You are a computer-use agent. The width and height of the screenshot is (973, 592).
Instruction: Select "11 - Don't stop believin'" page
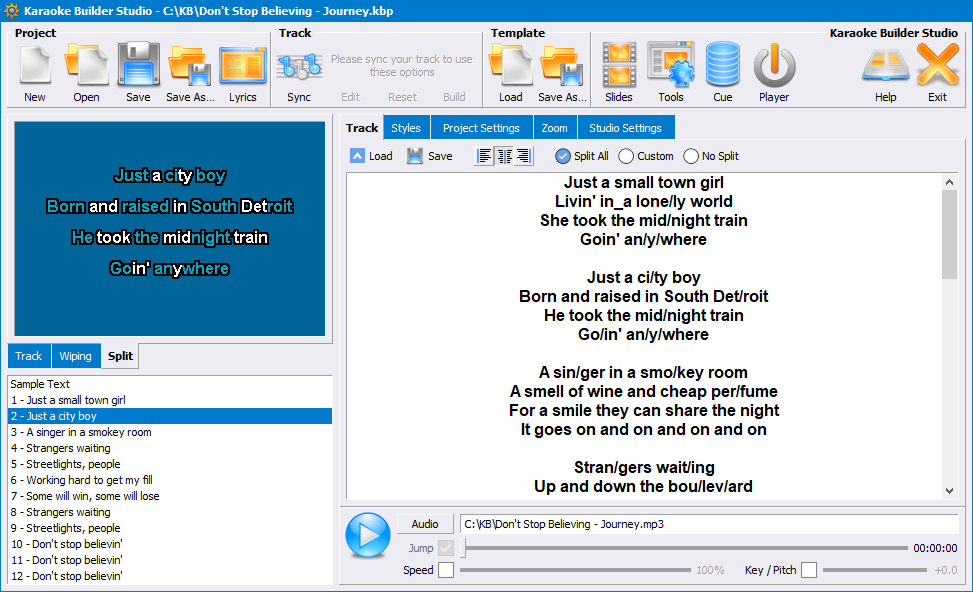[169, 560]
